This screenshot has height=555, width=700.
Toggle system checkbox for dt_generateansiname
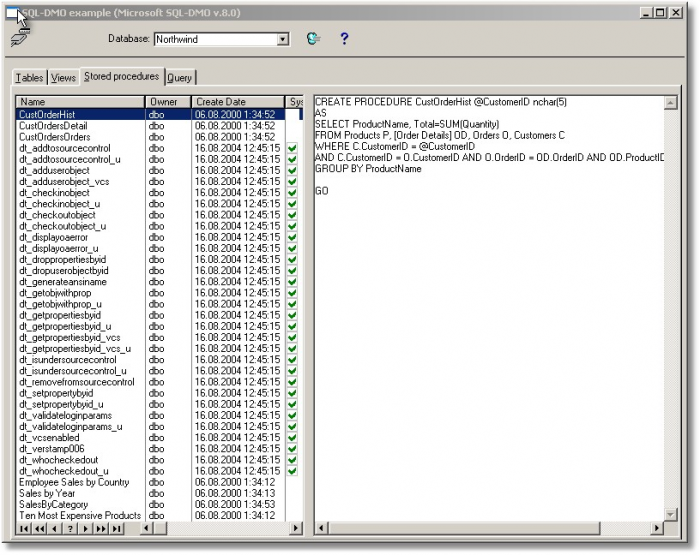coord(292,282)
